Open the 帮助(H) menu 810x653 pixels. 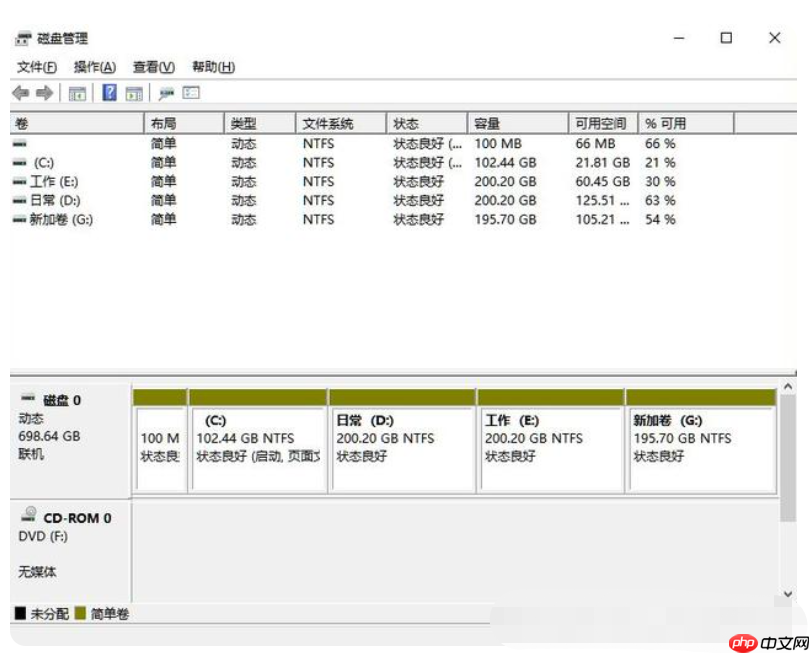(213, 67)
